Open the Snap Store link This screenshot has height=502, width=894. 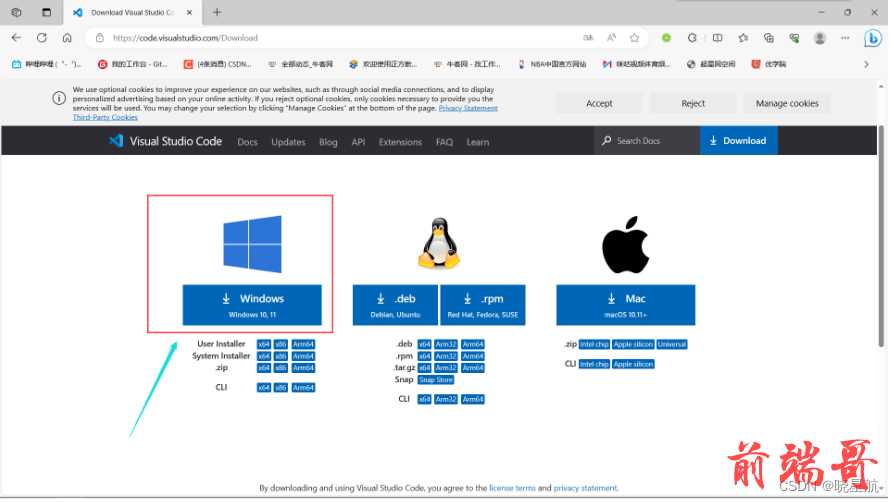click(436, 380)
